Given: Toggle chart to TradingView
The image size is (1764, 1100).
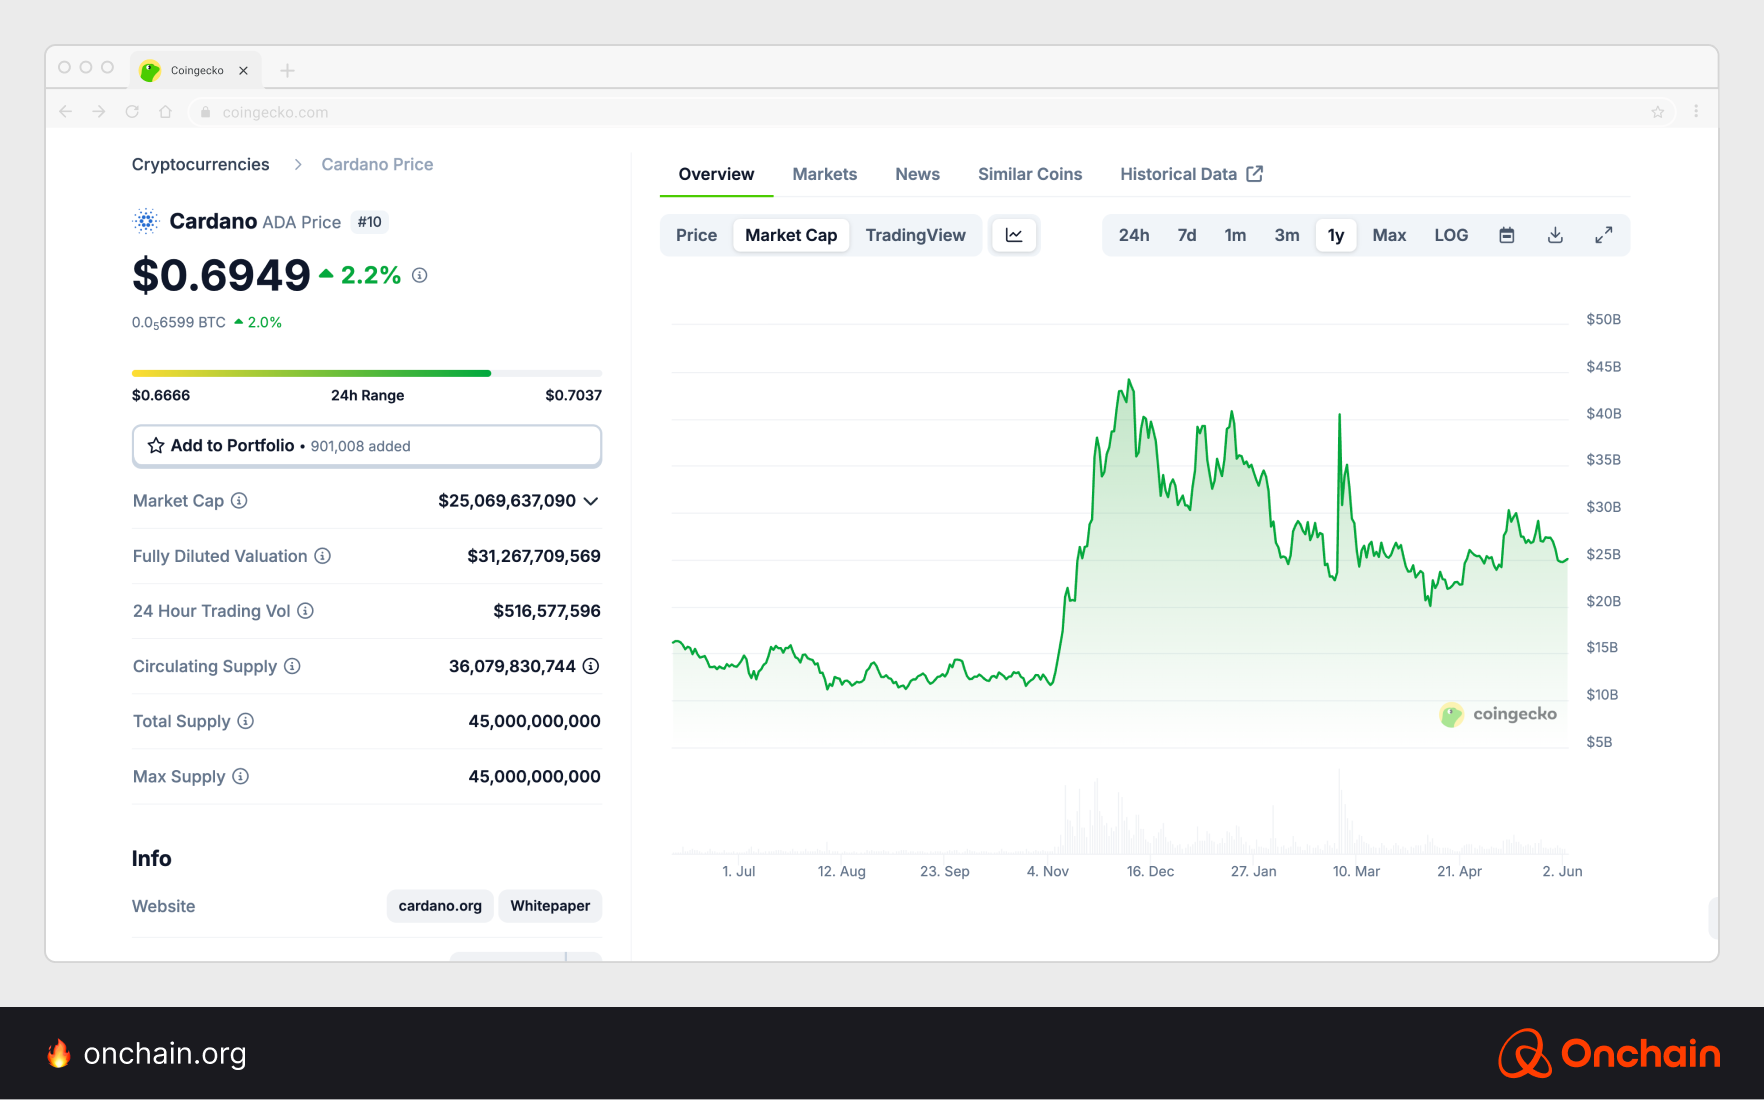Looking at the screenshot, I should [916, 235].
